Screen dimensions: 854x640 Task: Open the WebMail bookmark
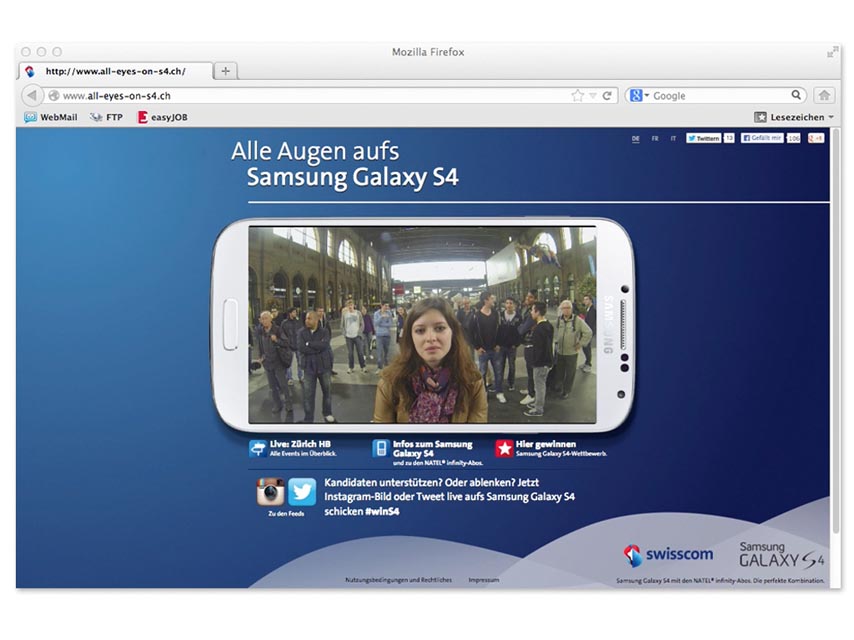(x=51, y=117)
